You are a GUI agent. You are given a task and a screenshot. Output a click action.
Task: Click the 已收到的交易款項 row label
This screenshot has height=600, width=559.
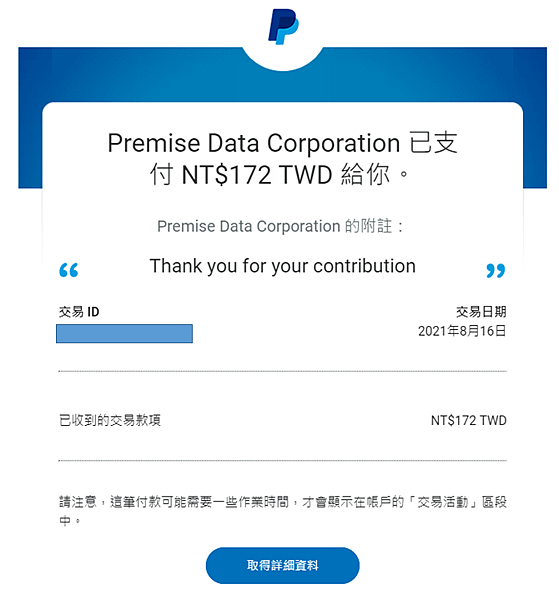point(110,420)
